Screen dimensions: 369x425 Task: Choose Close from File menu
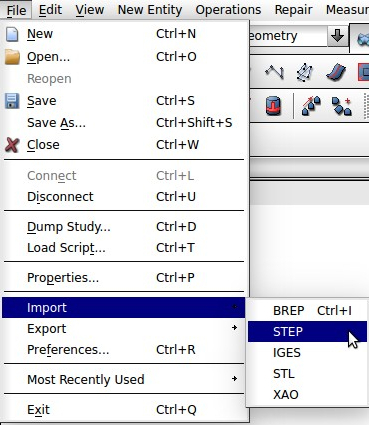tap(123, 145)
